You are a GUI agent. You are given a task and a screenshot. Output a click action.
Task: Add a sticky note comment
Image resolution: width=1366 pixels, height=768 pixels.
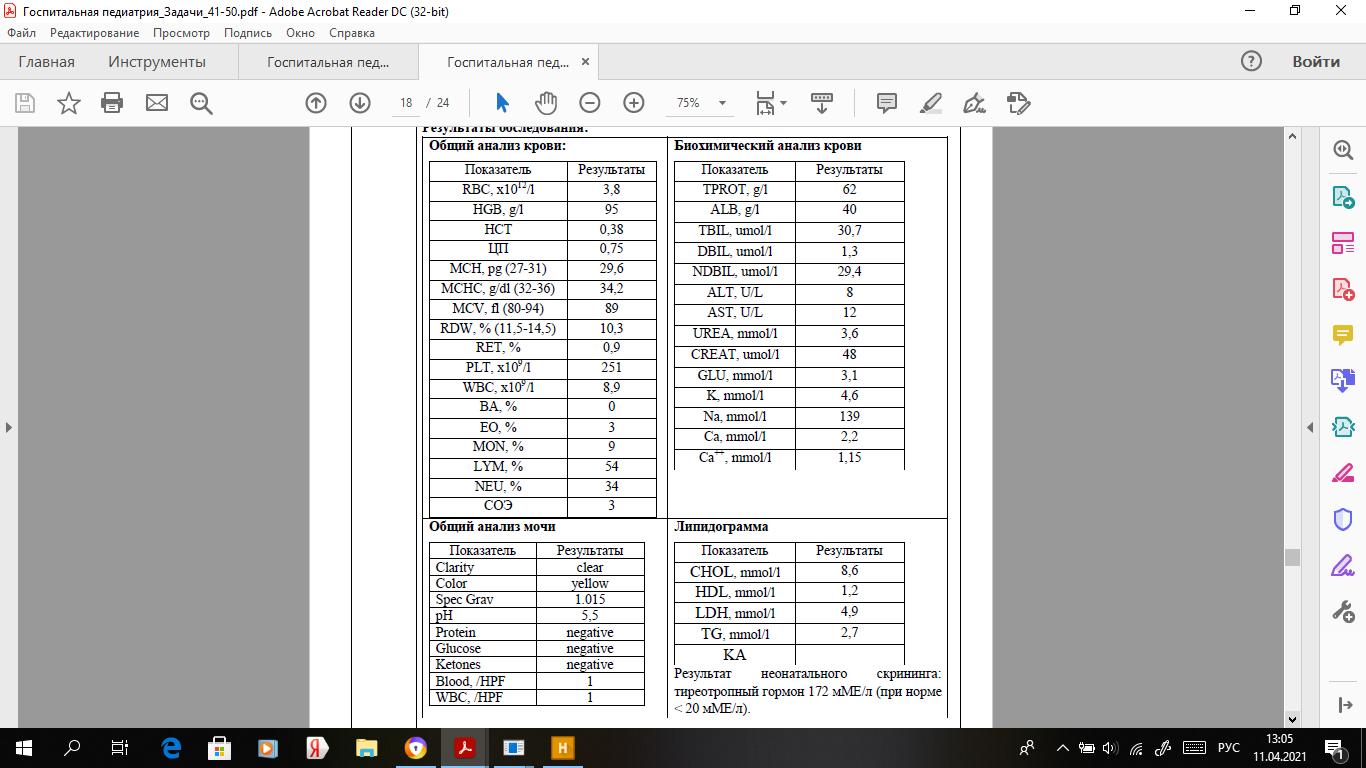[x=887, y=103]
